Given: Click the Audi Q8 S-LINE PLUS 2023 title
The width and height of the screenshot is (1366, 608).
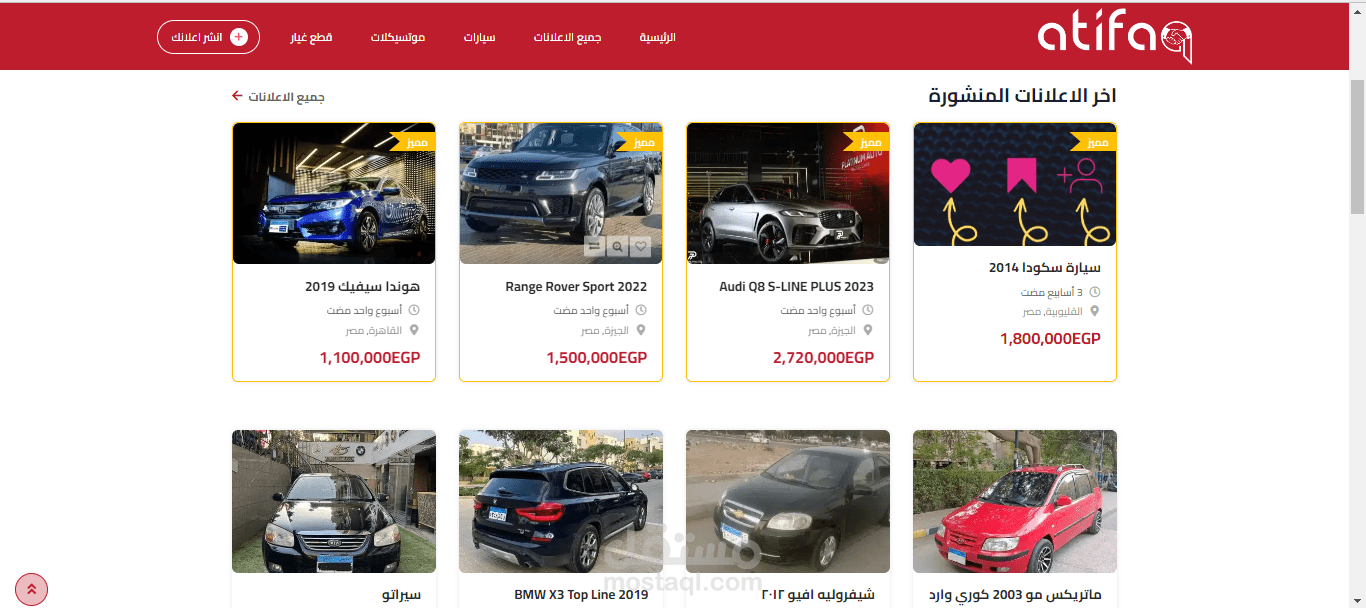Looking at the screenshot, I should point(797,287).
